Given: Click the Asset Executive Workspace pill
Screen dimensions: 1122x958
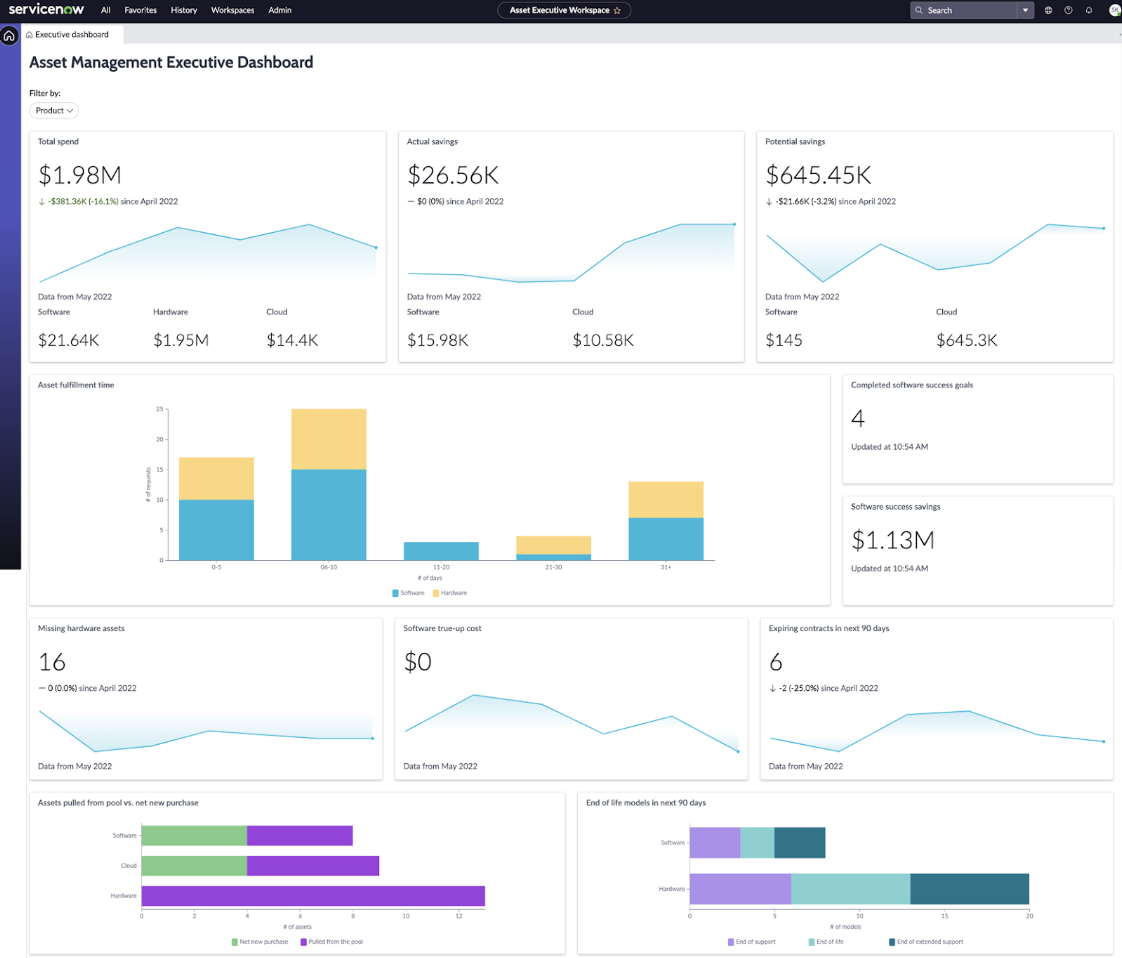Looking at the screenshot, I should [564, 10].
